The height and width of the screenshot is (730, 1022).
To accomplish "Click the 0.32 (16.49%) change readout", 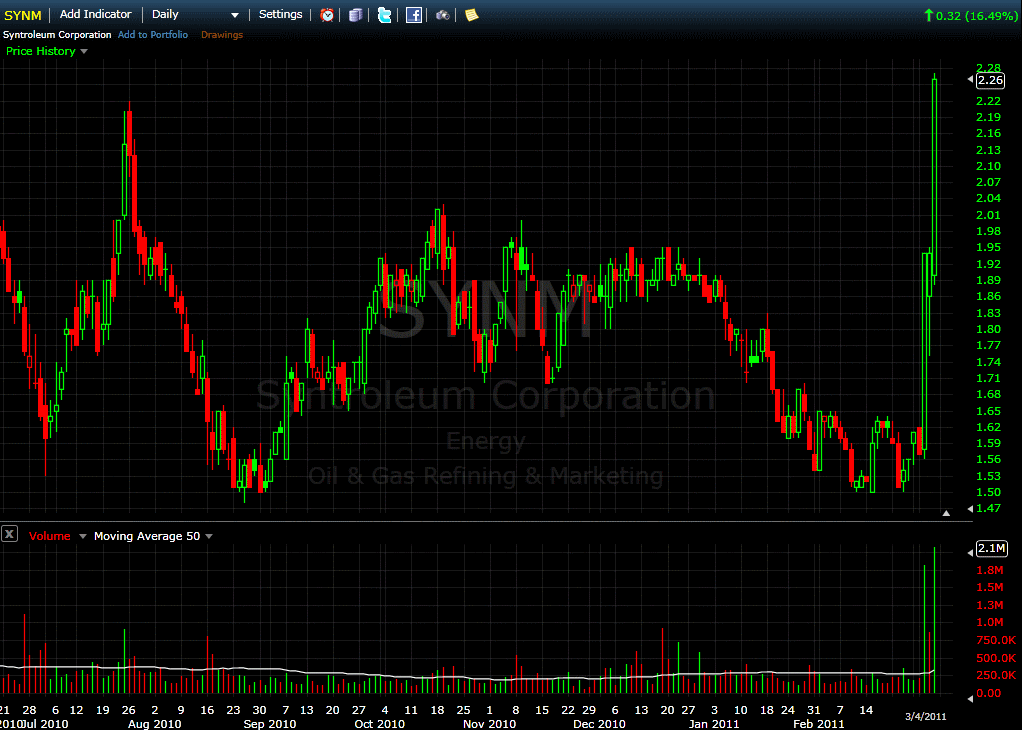I will point(970,16).
